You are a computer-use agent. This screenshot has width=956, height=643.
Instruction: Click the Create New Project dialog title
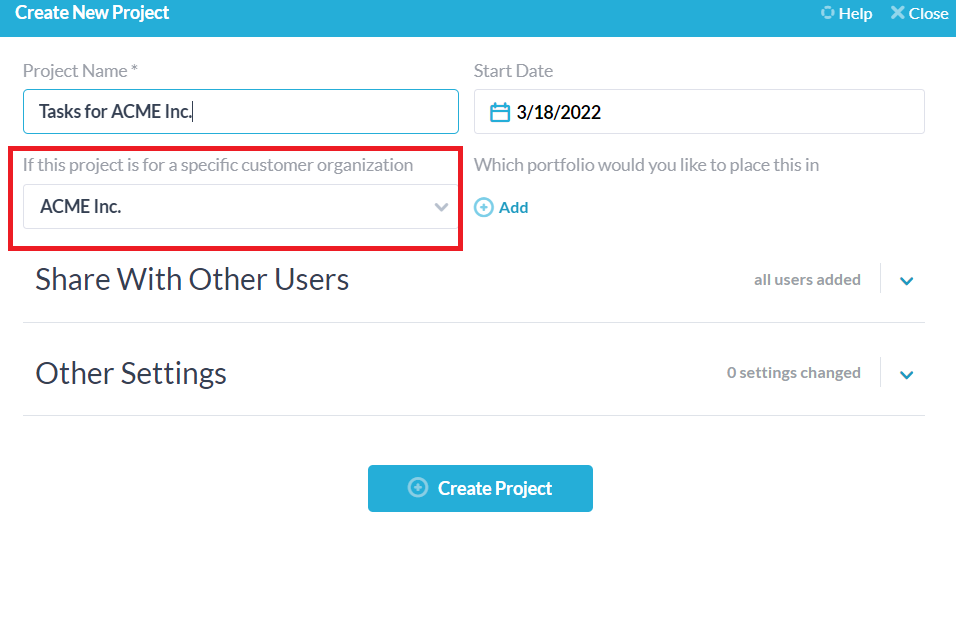click(x=92, y=13)
